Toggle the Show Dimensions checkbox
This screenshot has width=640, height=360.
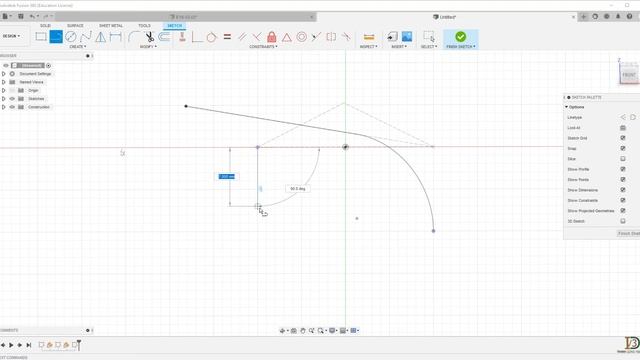pyautogui.click(x=623, y=190)
